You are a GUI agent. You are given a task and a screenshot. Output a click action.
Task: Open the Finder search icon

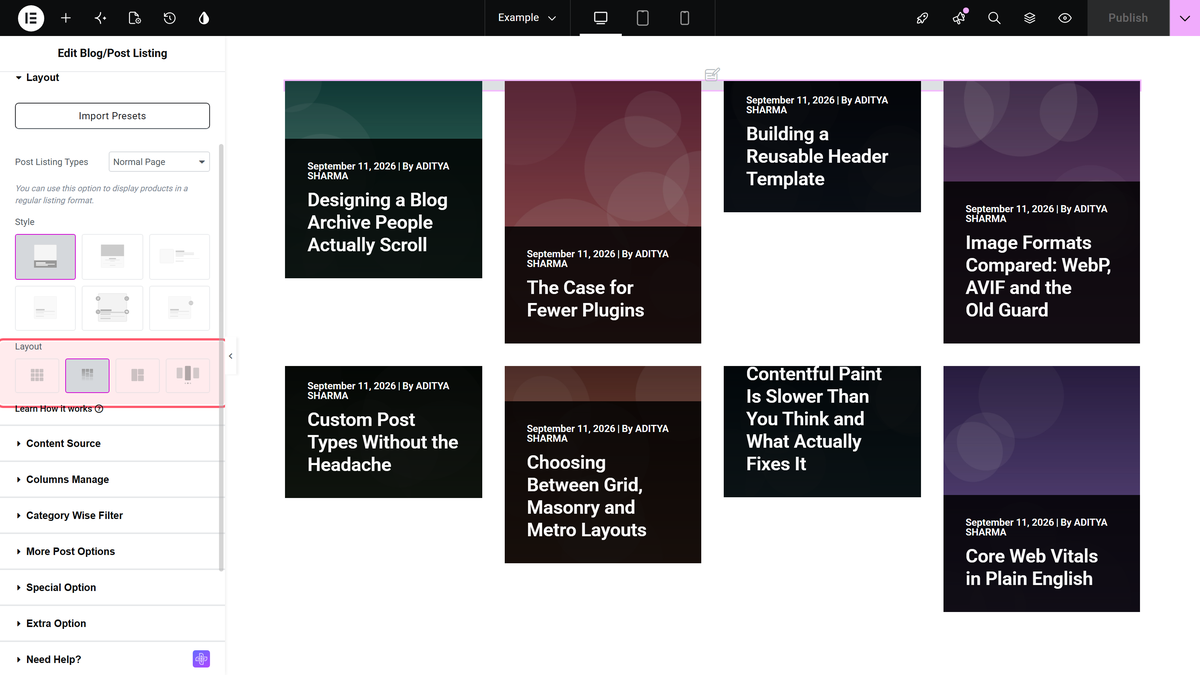tap(994, 18)
